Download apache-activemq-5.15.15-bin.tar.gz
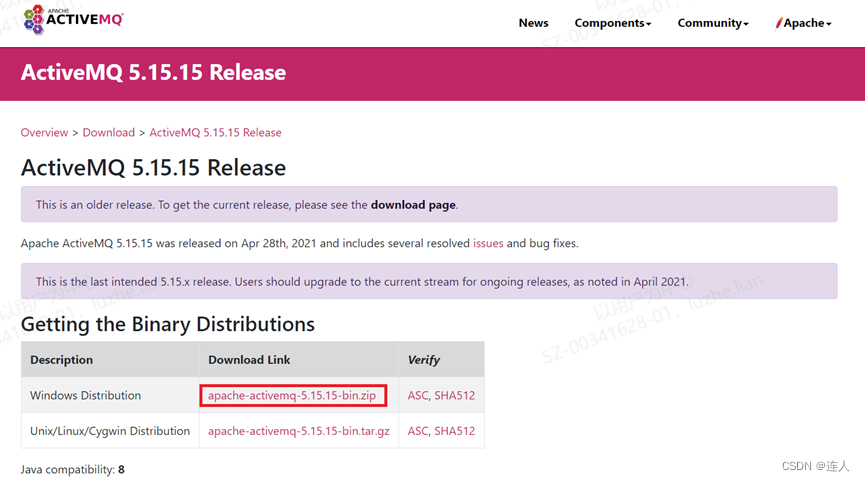Viewport: 865px width, 481px height. pos(298,431)
